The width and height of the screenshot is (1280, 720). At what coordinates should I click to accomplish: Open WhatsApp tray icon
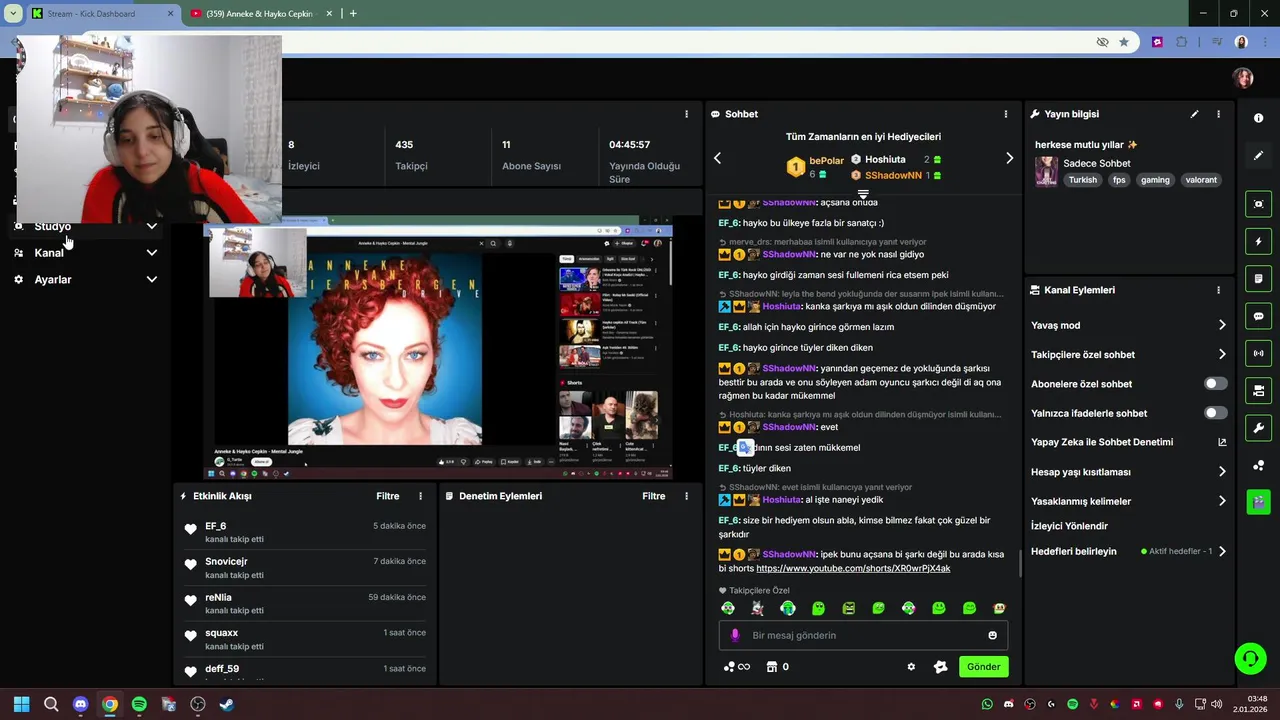pyautogui.click(x=987, y=704)
